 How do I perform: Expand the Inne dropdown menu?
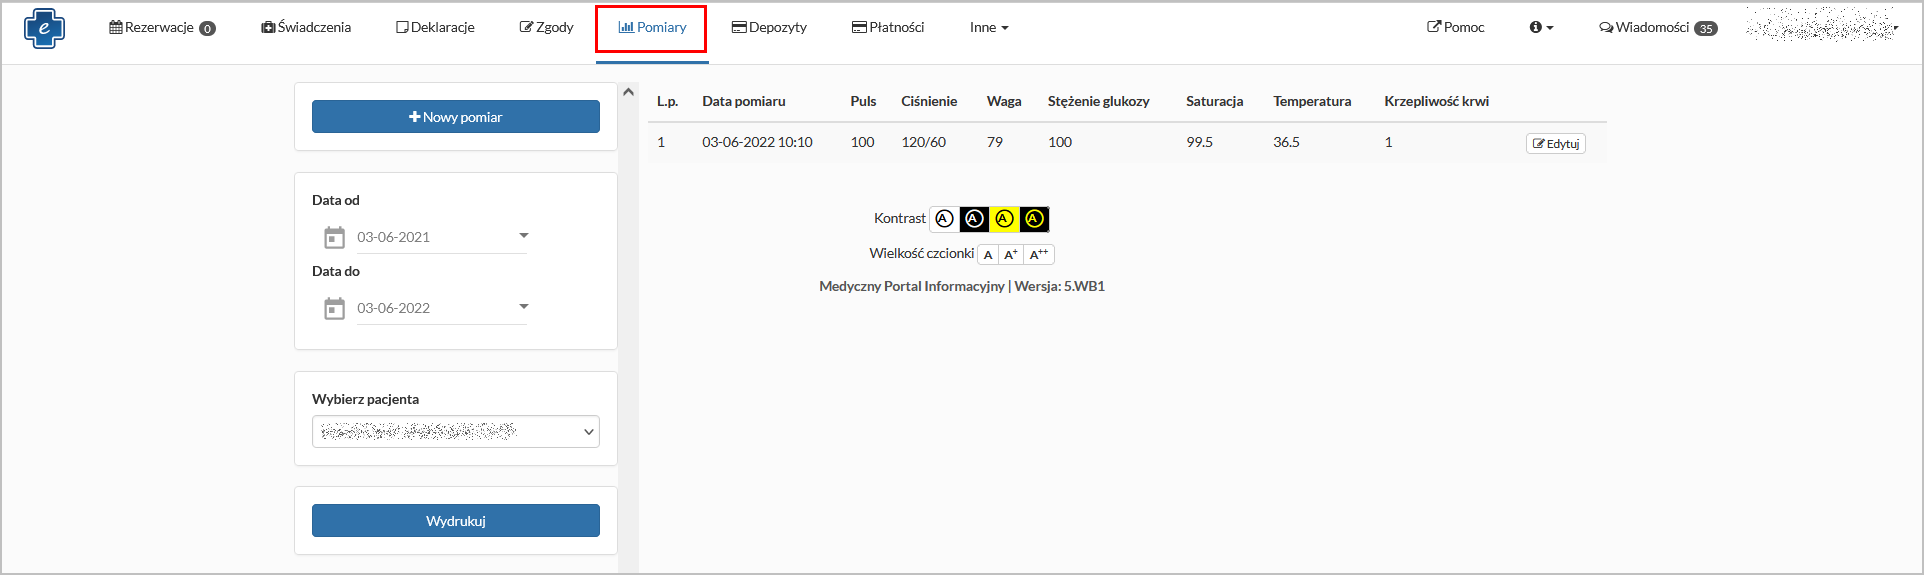(x=989, y=28)
